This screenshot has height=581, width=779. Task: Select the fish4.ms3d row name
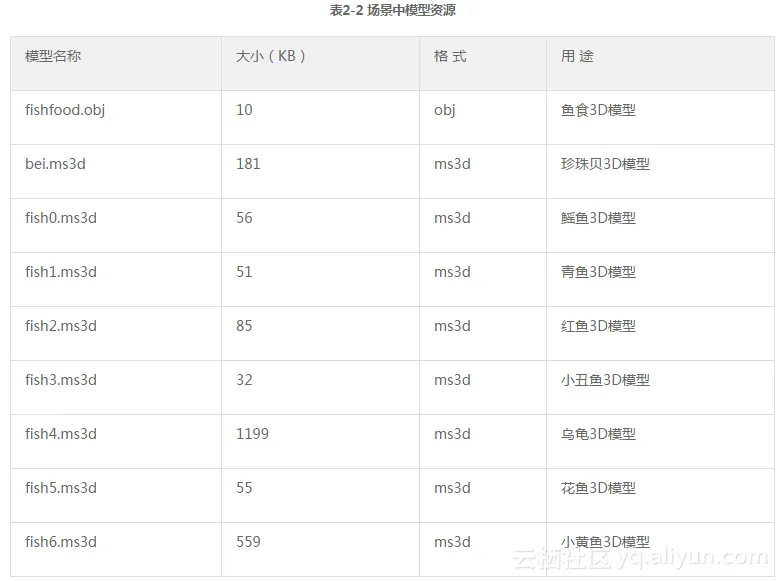click(61, 434)
